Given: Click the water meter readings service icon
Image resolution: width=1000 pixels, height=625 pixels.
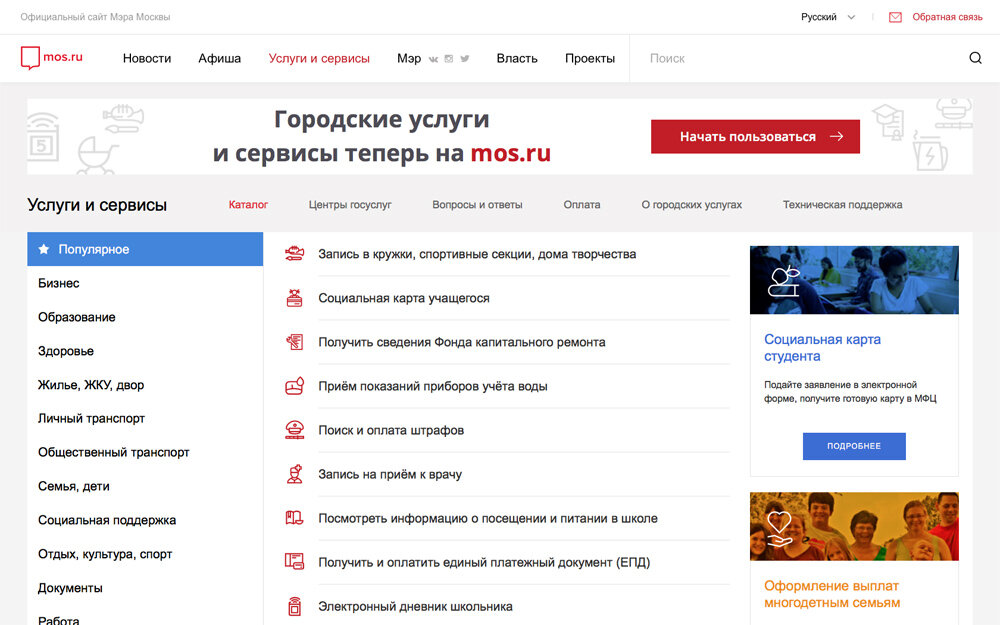Looking at the screenshot, I should (x=294, y=385).
